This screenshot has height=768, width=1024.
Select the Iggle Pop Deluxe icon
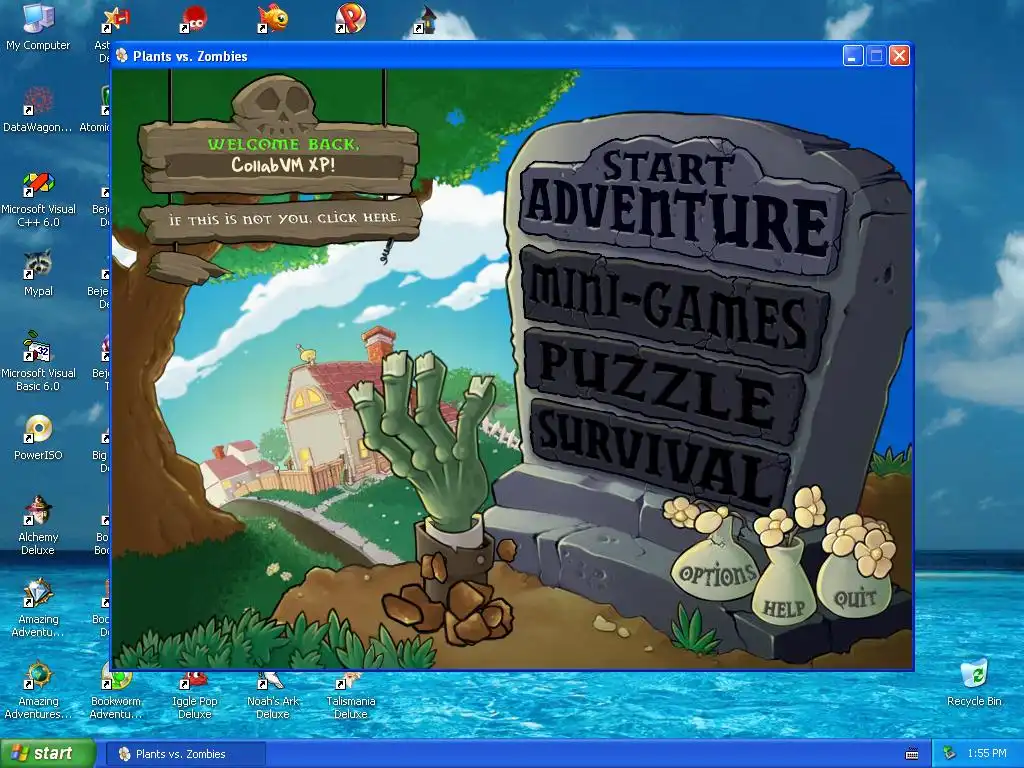195,696
